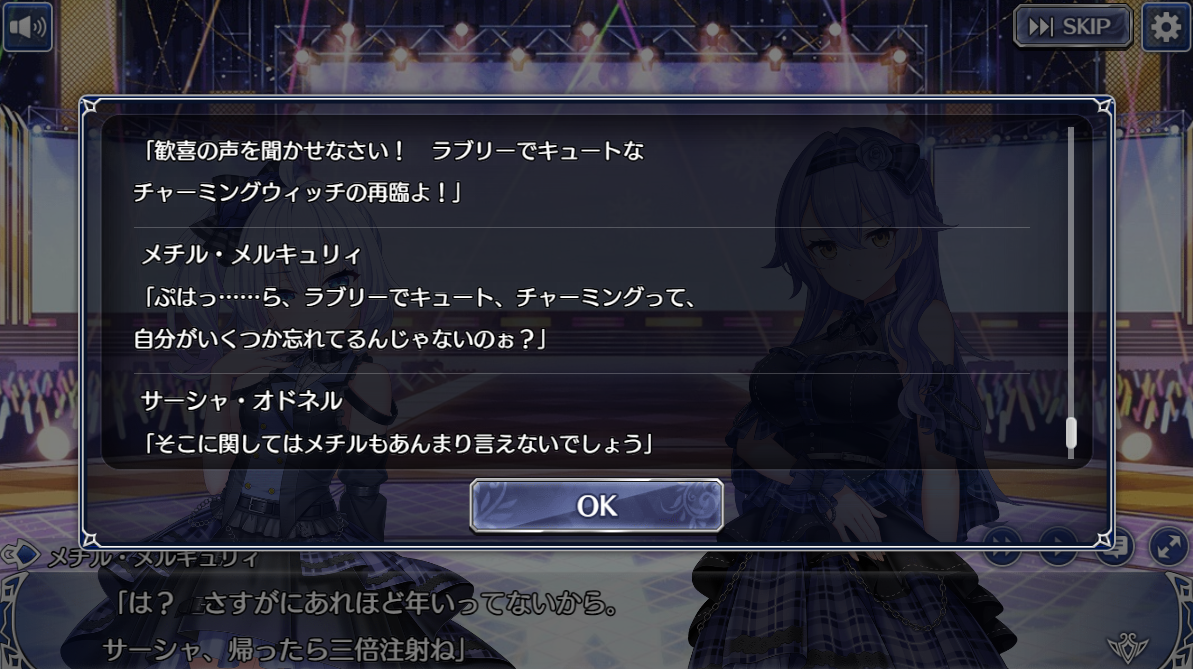Mute the voice with the speaker icon
The height and width of the screenshot is (669, 1193).
[27, 27]
